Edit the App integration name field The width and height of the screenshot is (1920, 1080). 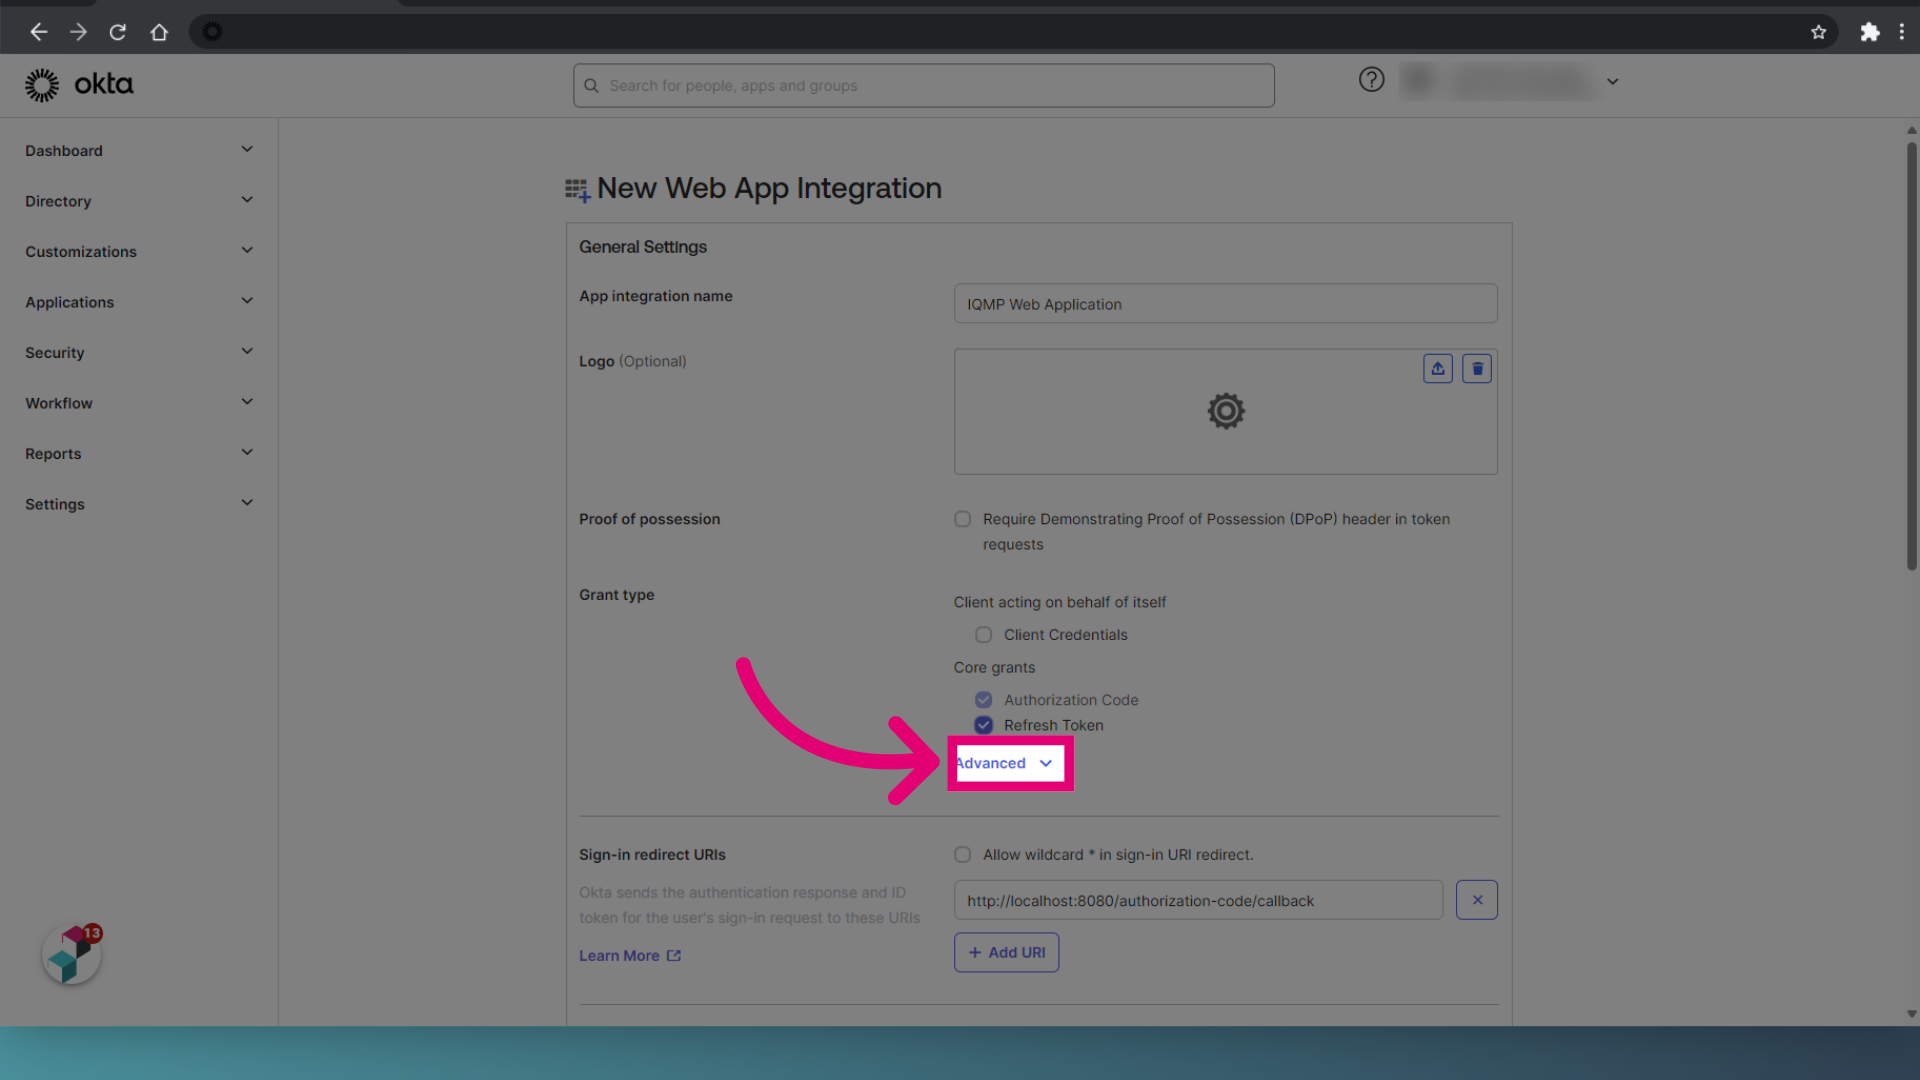tap(1225, 304)
